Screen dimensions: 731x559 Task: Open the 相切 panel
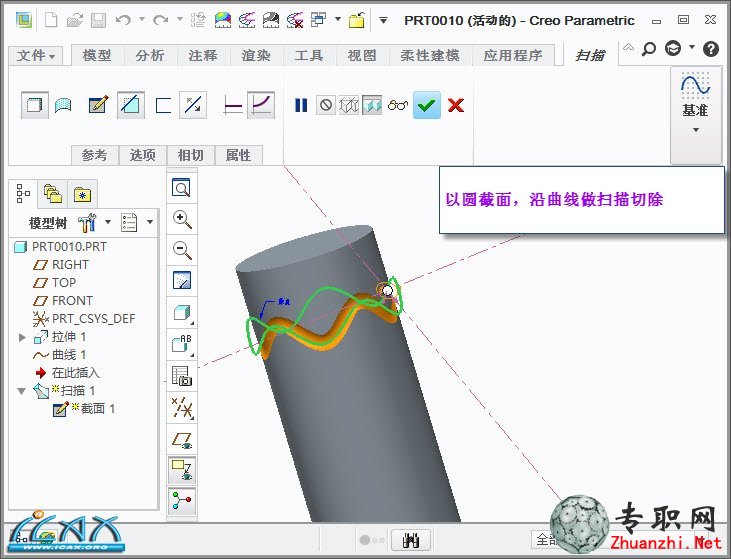pos(191,155)
